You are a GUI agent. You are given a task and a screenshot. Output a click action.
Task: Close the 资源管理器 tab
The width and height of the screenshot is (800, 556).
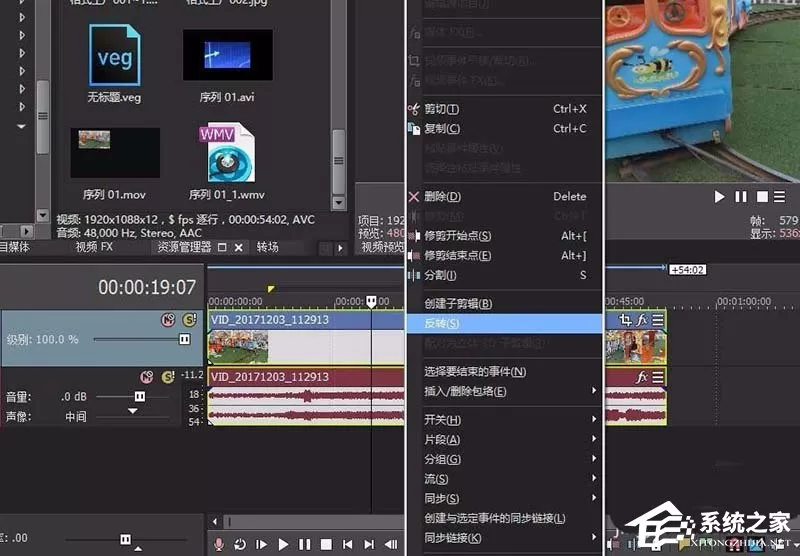click(x=238, y=247)
